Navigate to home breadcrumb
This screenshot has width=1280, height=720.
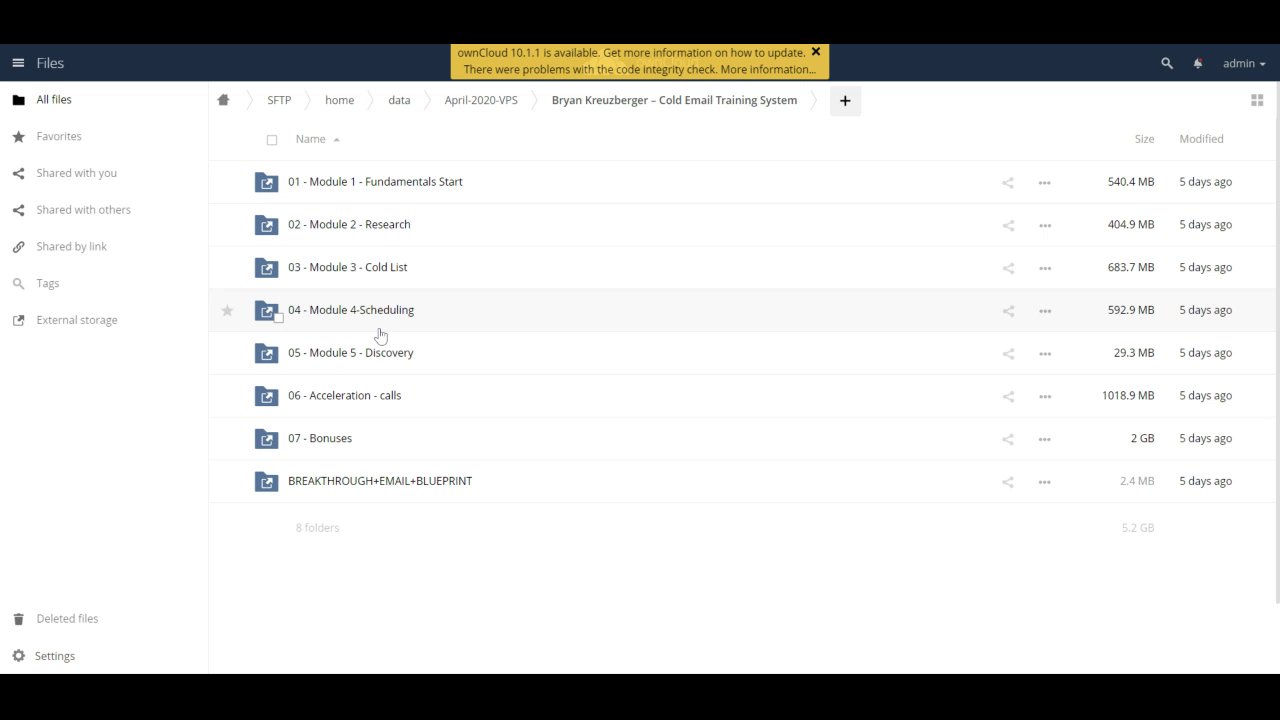click(339, 100)
